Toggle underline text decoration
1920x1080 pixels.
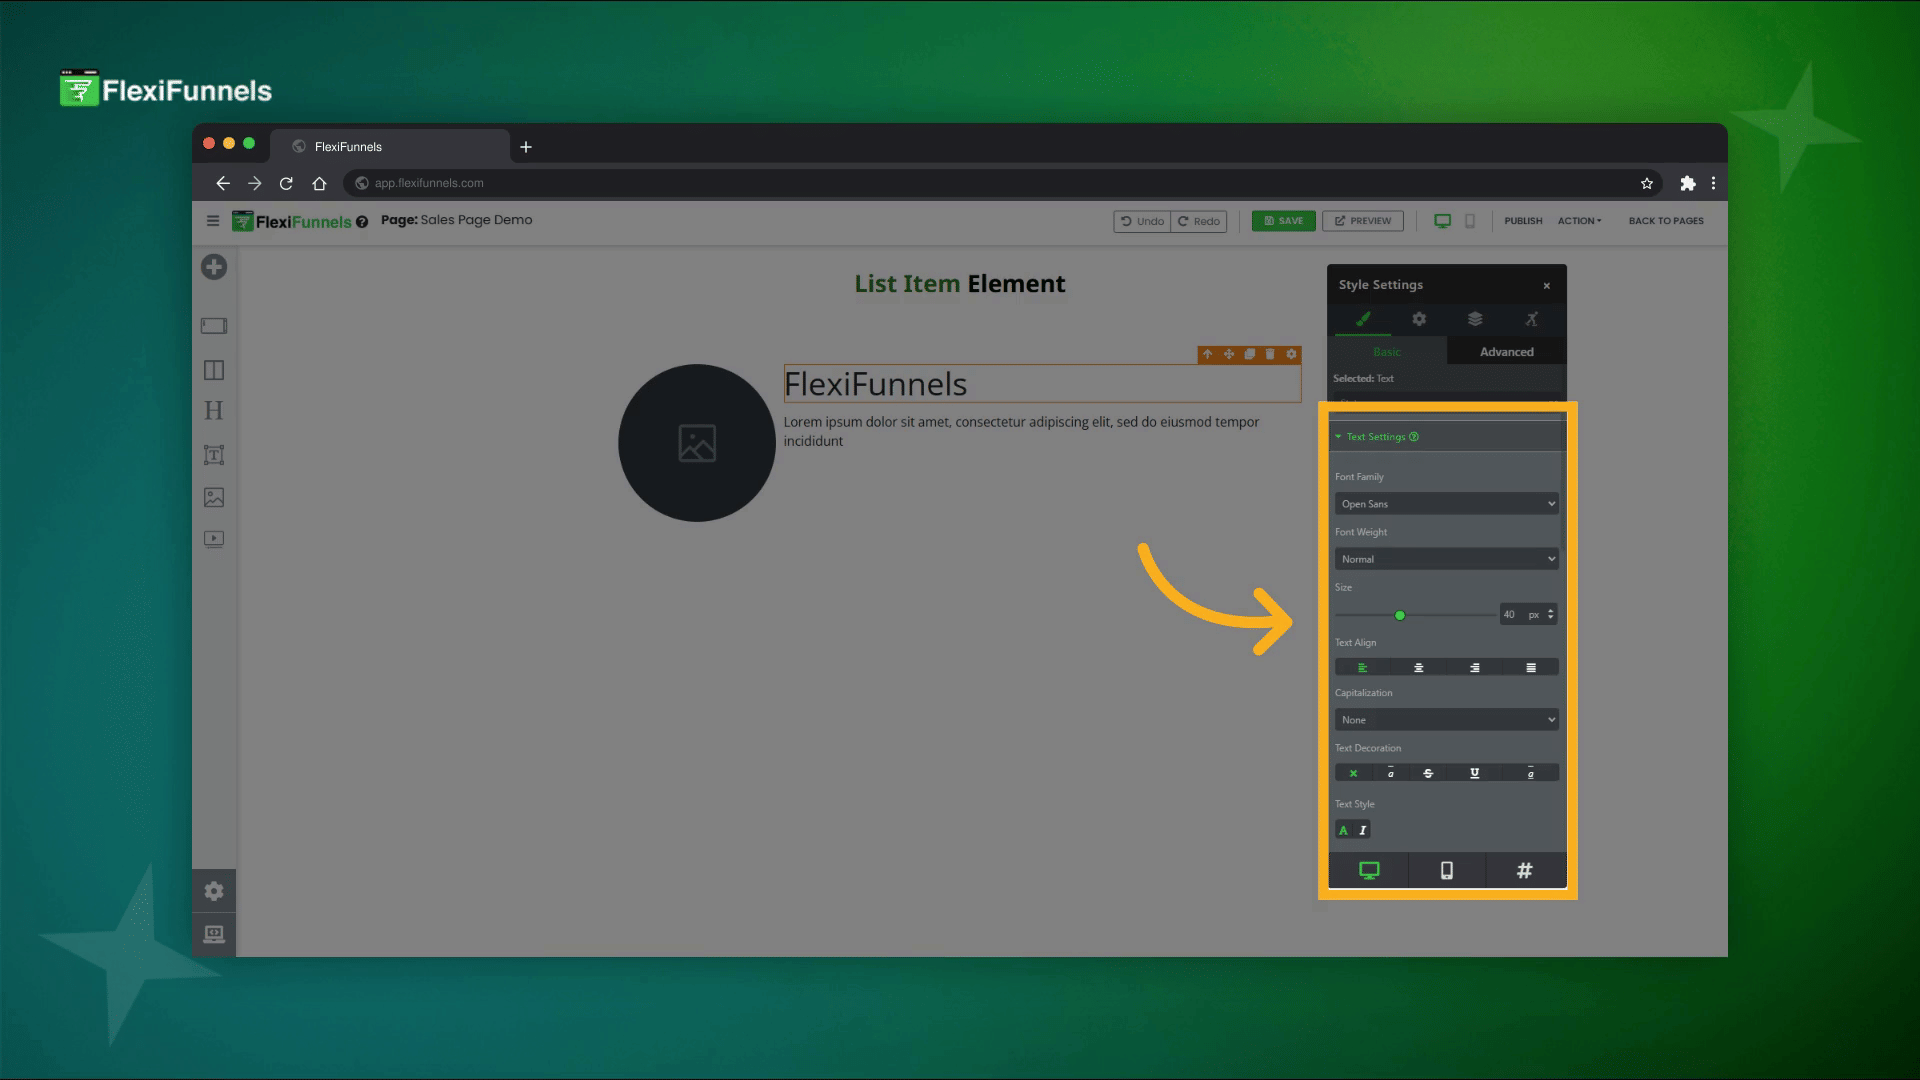[x=1474, y=773]
